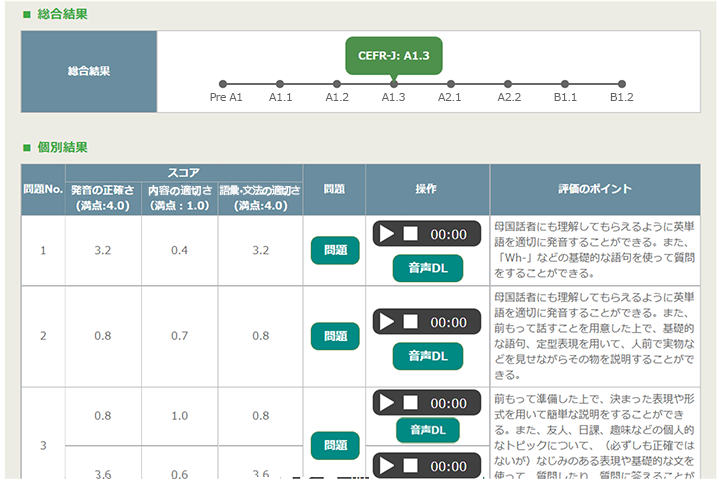The image size is (721, 483).
Task: Click the 0.4 content score for question 1
Action: pyautogui.click(x=179, y=250)
